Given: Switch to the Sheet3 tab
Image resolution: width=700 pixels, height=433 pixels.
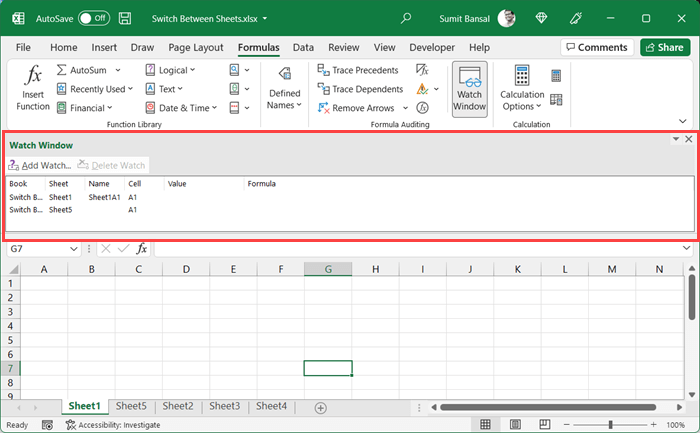Looking at the screenshot, I should coord(224,406).
